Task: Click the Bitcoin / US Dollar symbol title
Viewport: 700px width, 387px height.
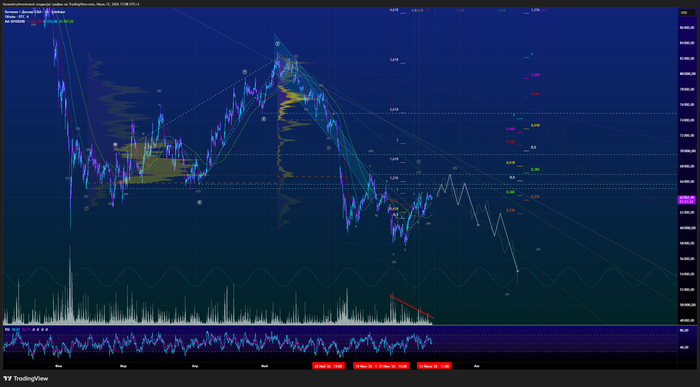Action: click(x=35, y=12)
